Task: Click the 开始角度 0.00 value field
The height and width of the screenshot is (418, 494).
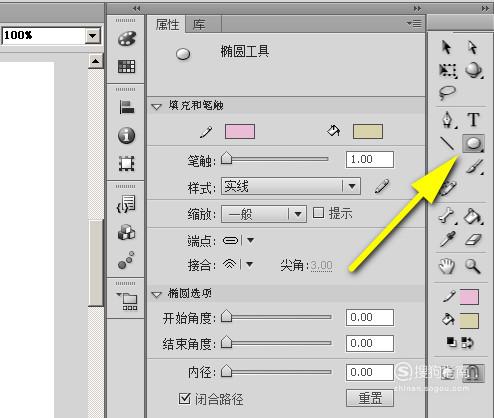Action: (x=370, y=317)
